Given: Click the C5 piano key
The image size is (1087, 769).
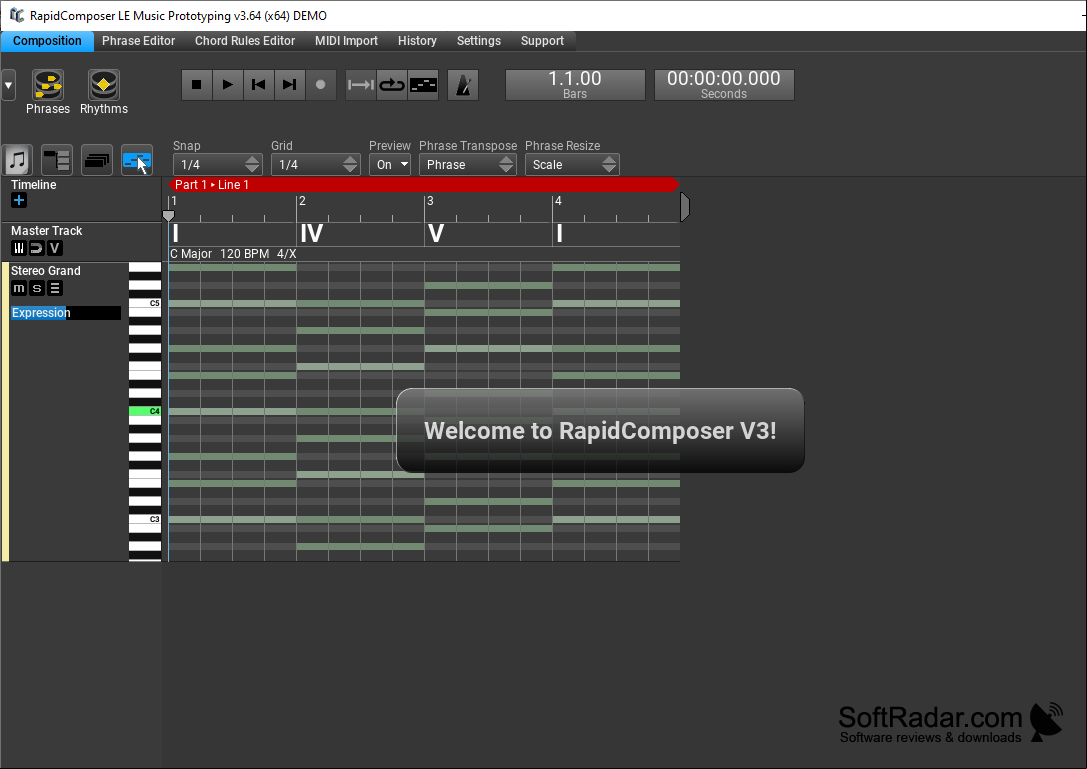Looking at the screenshot, I should [145, 303].
